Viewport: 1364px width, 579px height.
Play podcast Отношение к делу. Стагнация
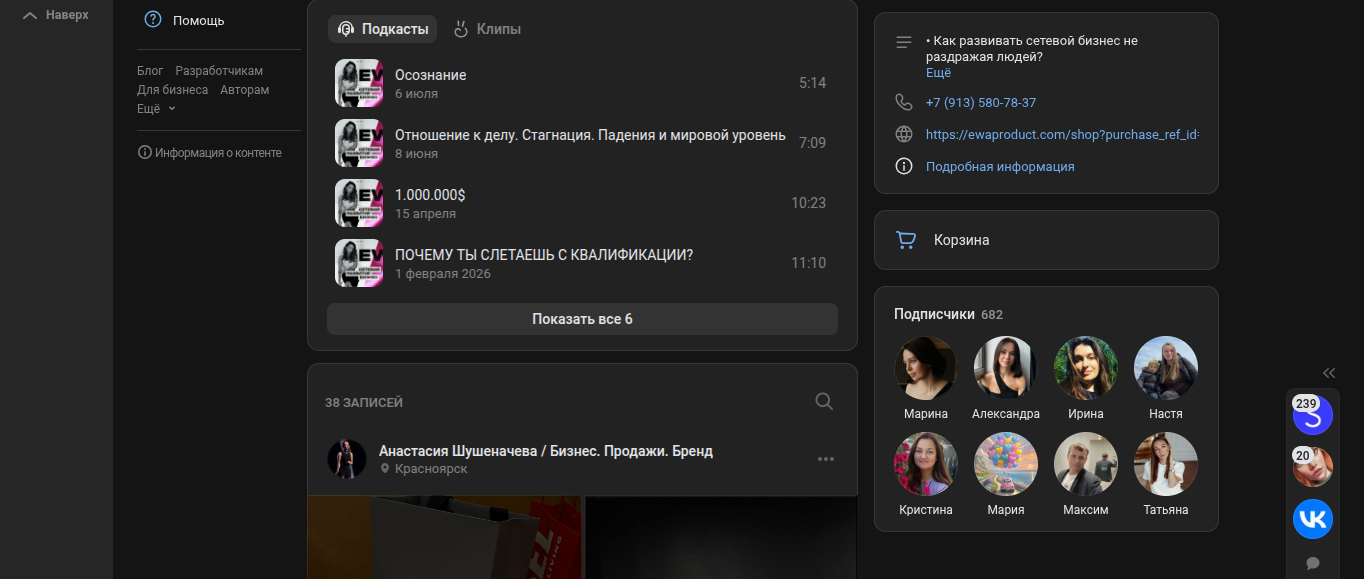click(582, 143)
